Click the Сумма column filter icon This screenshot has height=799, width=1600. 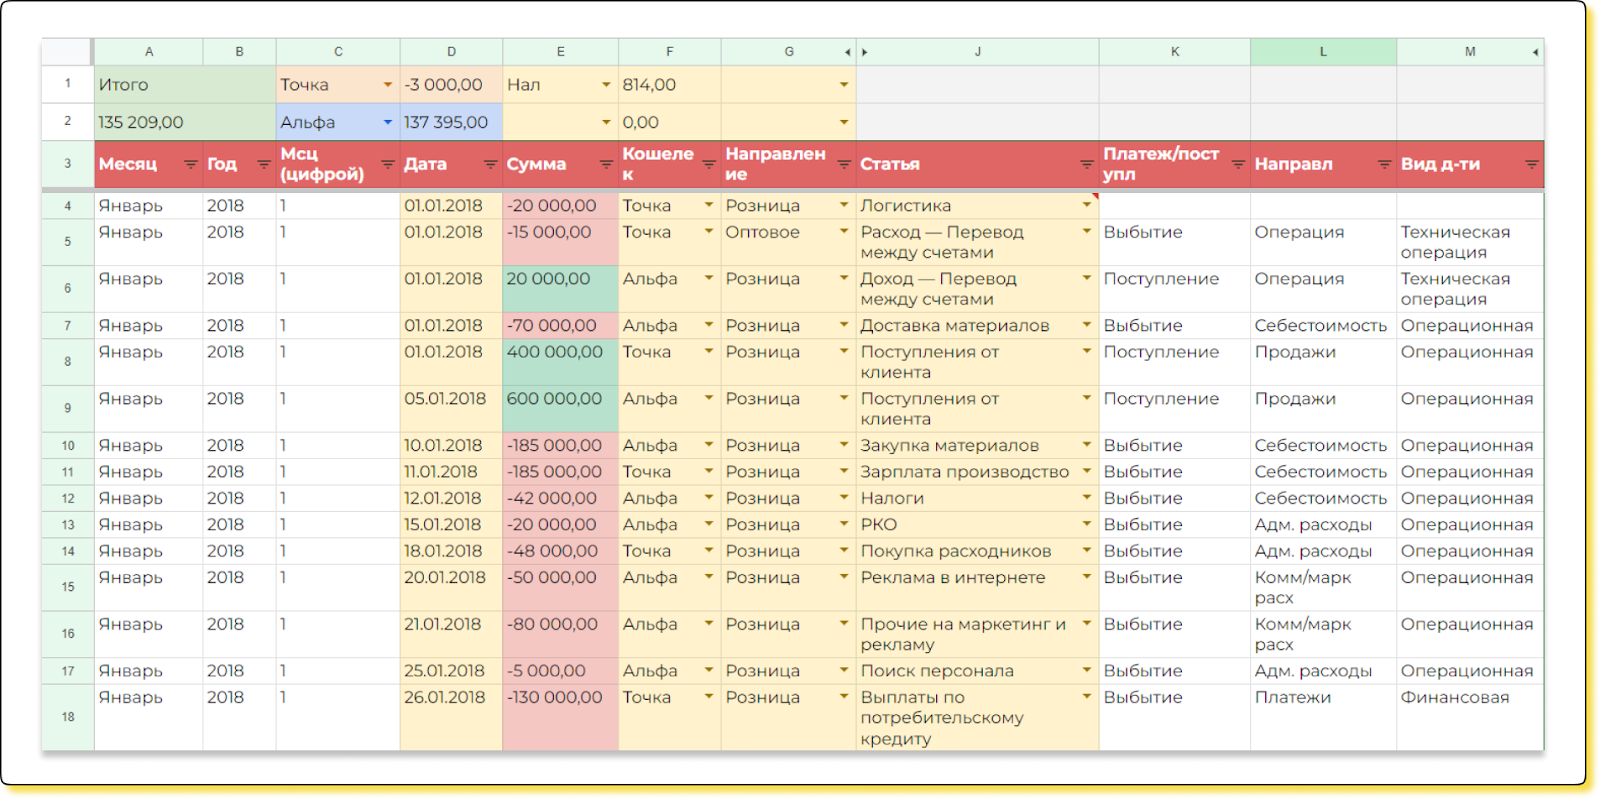coord(606,164)
